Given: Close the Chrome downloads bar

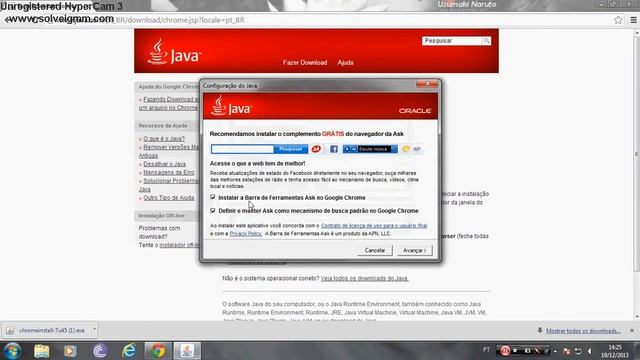Looking at the screenshot, I should 632,330.
